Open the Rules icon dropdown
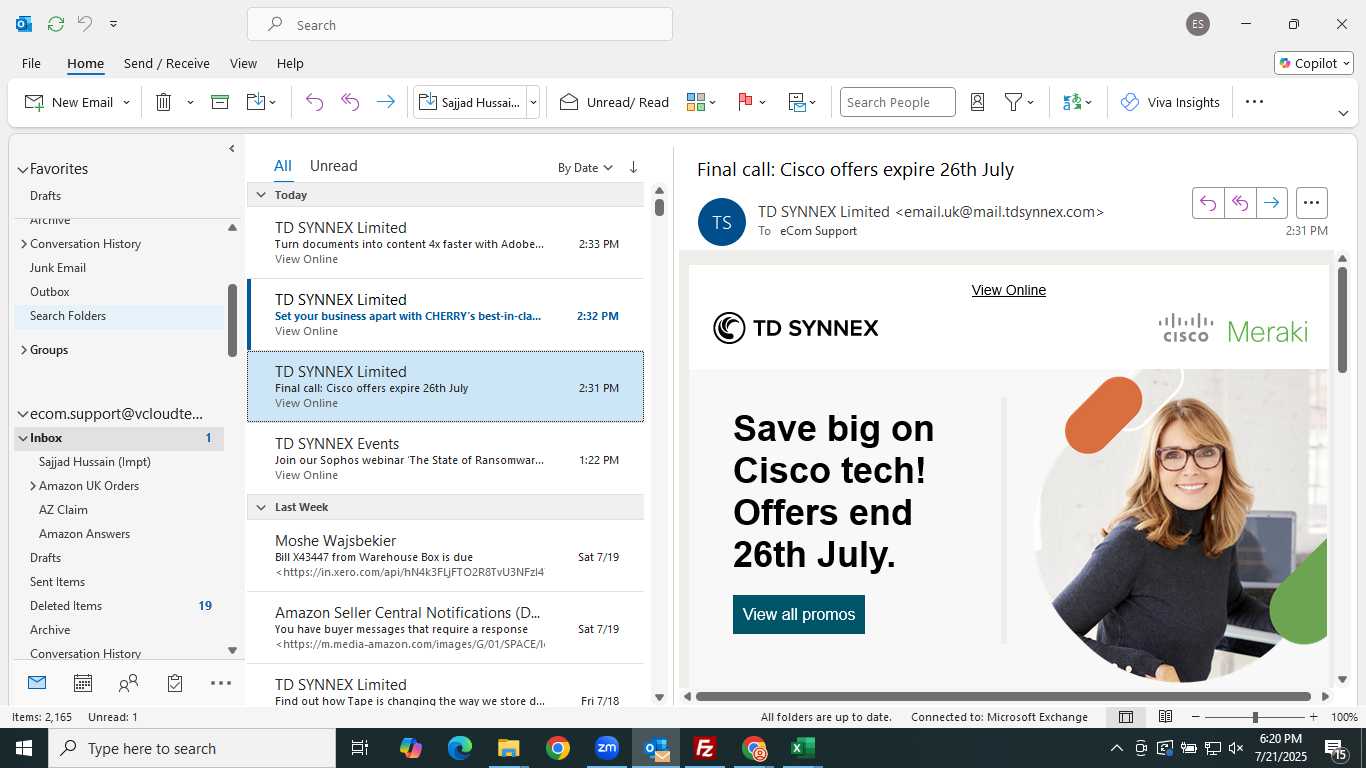This screenshot has width=1366, height=768. [x=802, y=102]
